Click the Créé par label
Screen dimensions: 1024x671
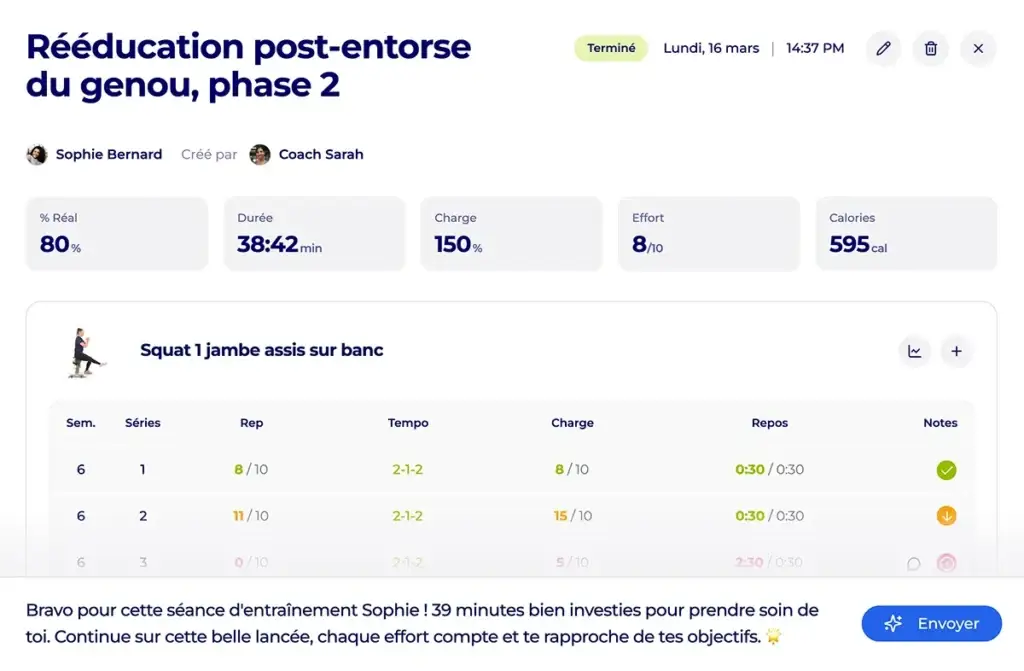pyautogui.click(x=209, y=155)
